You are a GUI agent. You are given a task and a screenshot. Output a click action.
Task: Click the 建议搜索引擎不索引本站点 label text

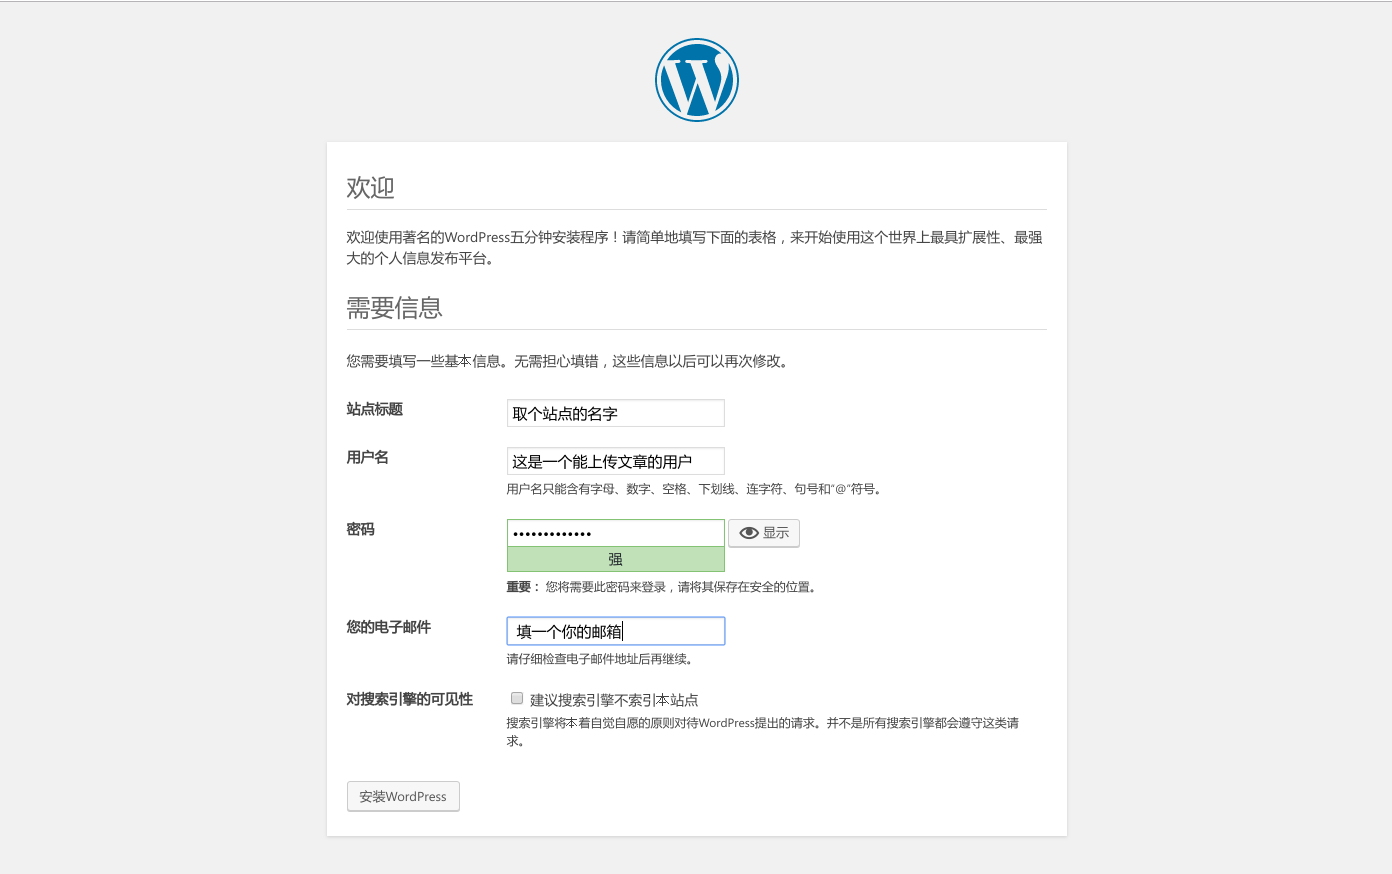614,700
